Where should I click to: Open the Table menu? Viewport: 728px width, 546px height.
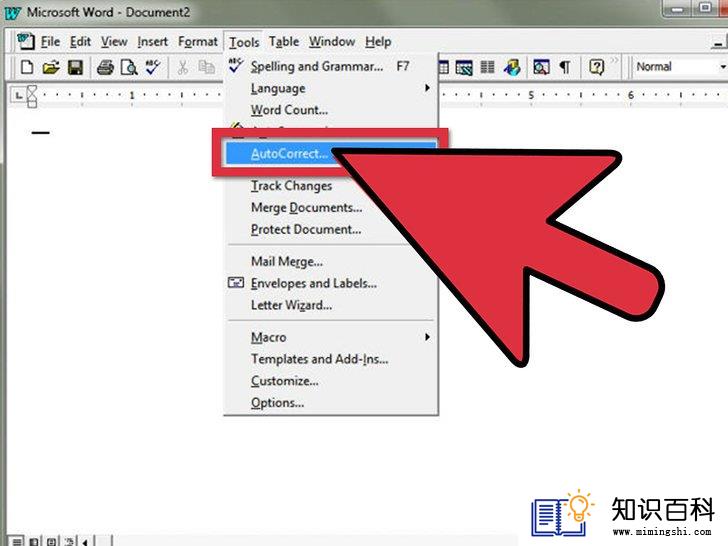284,42
